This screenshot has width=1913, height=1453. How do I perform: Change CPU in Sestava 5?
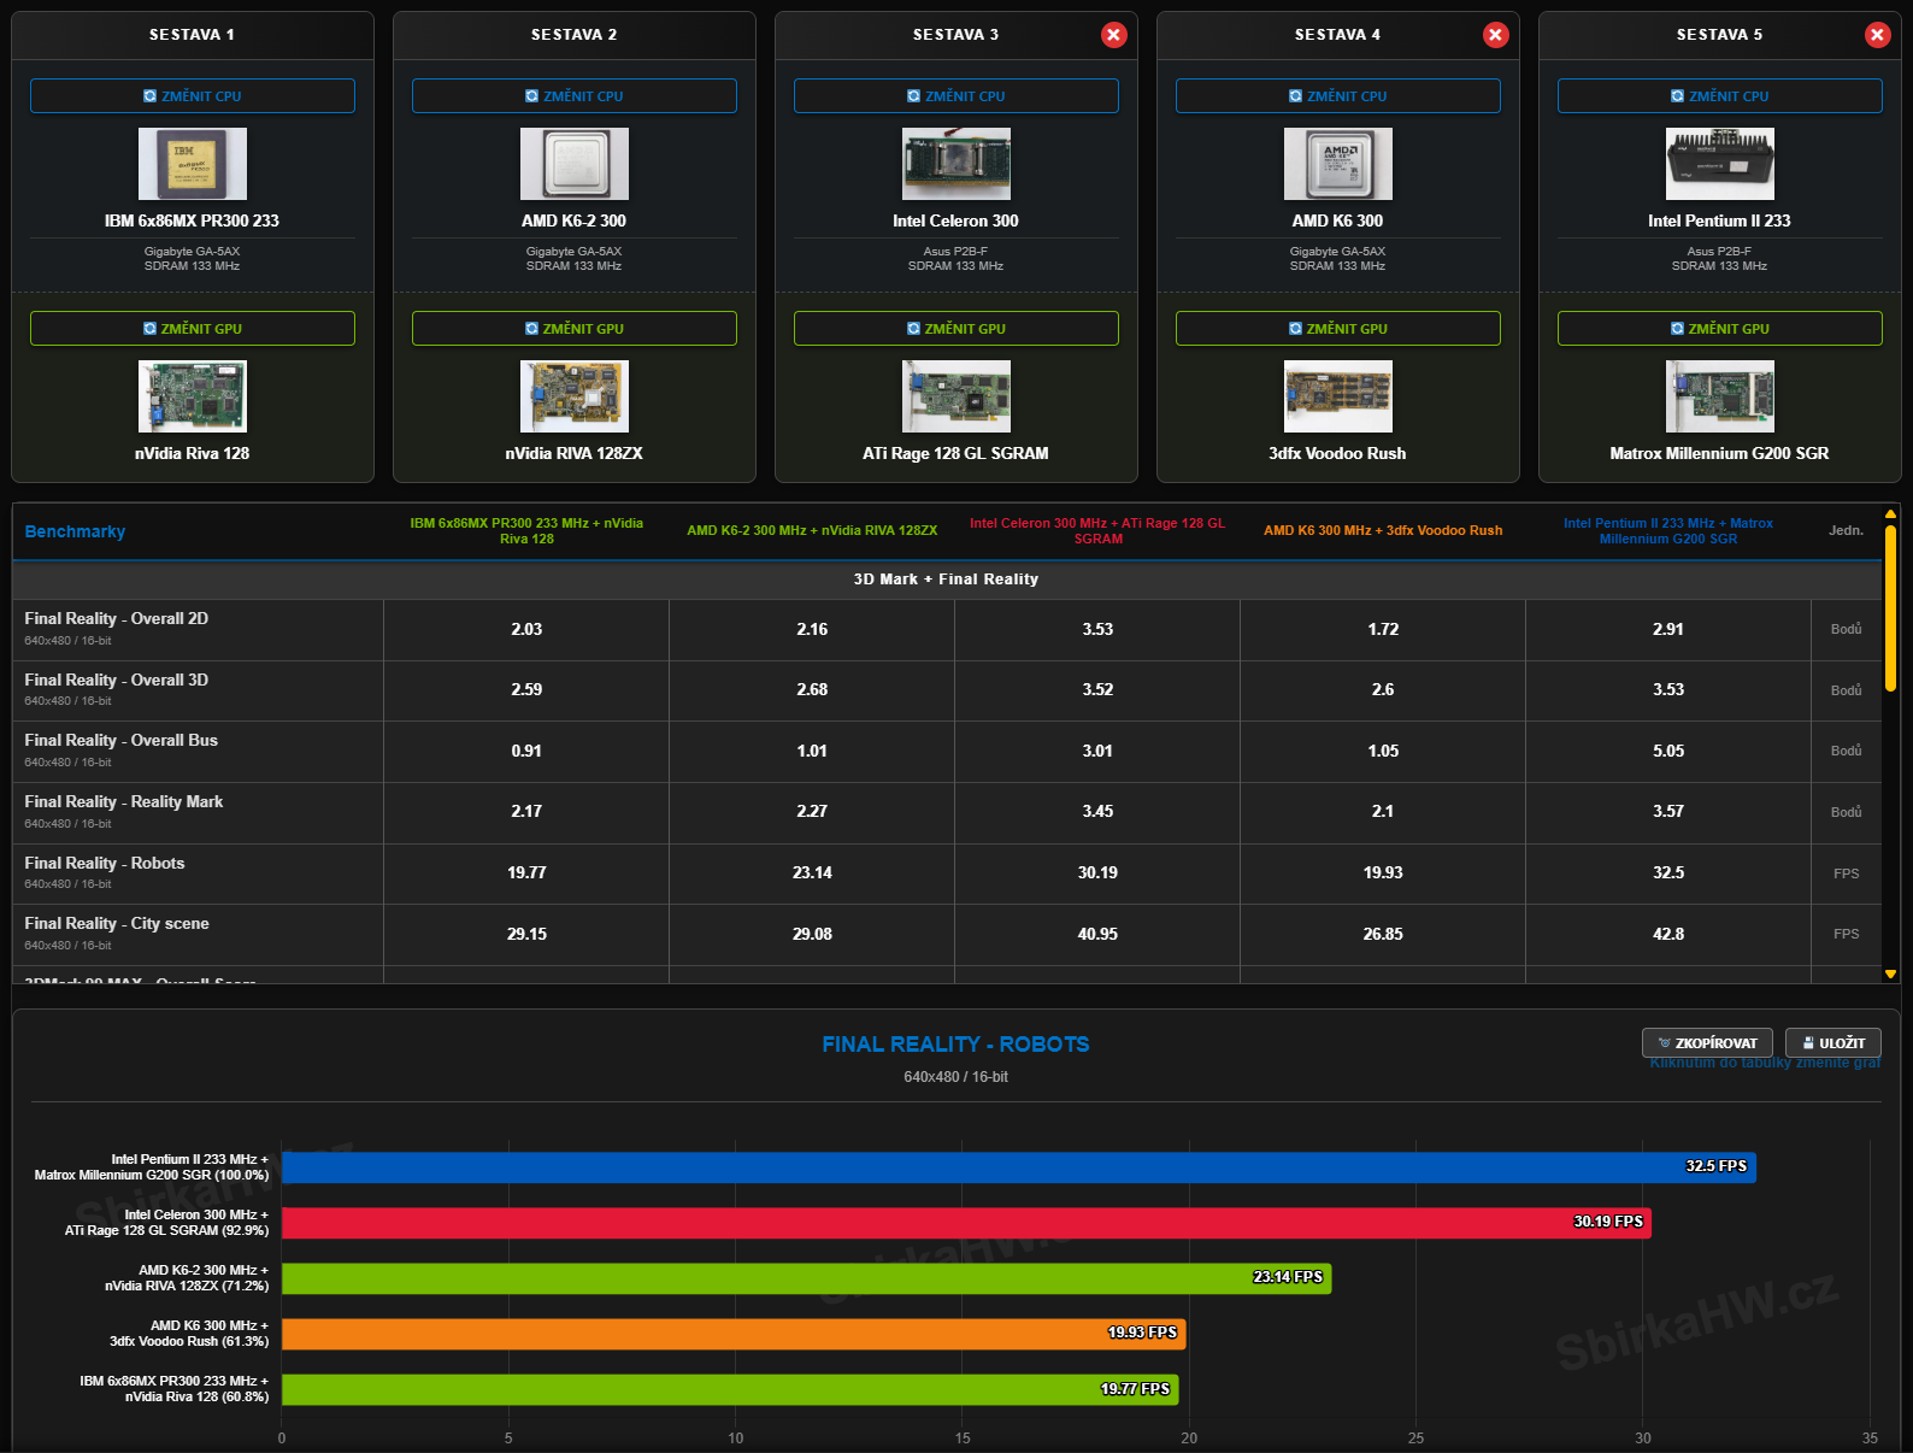coord(1720,96)
